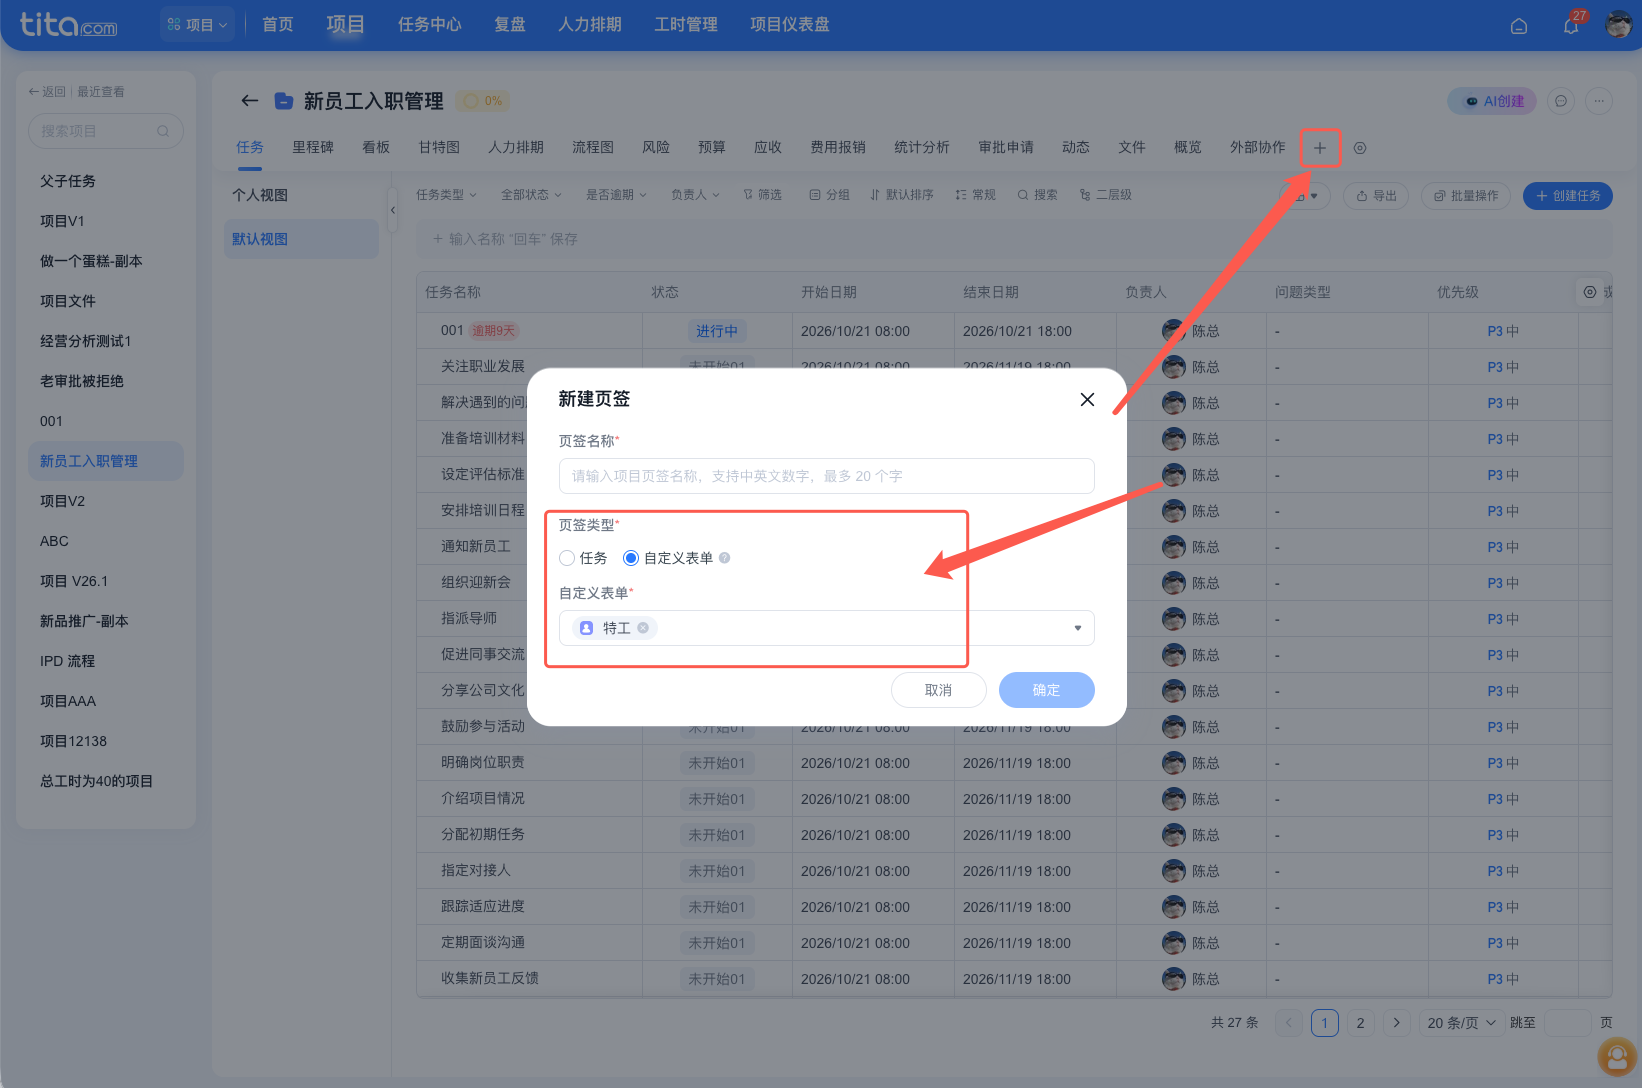Open the support chat avatar icon
Viewport: 1642px width, 1088px height.
[1617, 1056]
